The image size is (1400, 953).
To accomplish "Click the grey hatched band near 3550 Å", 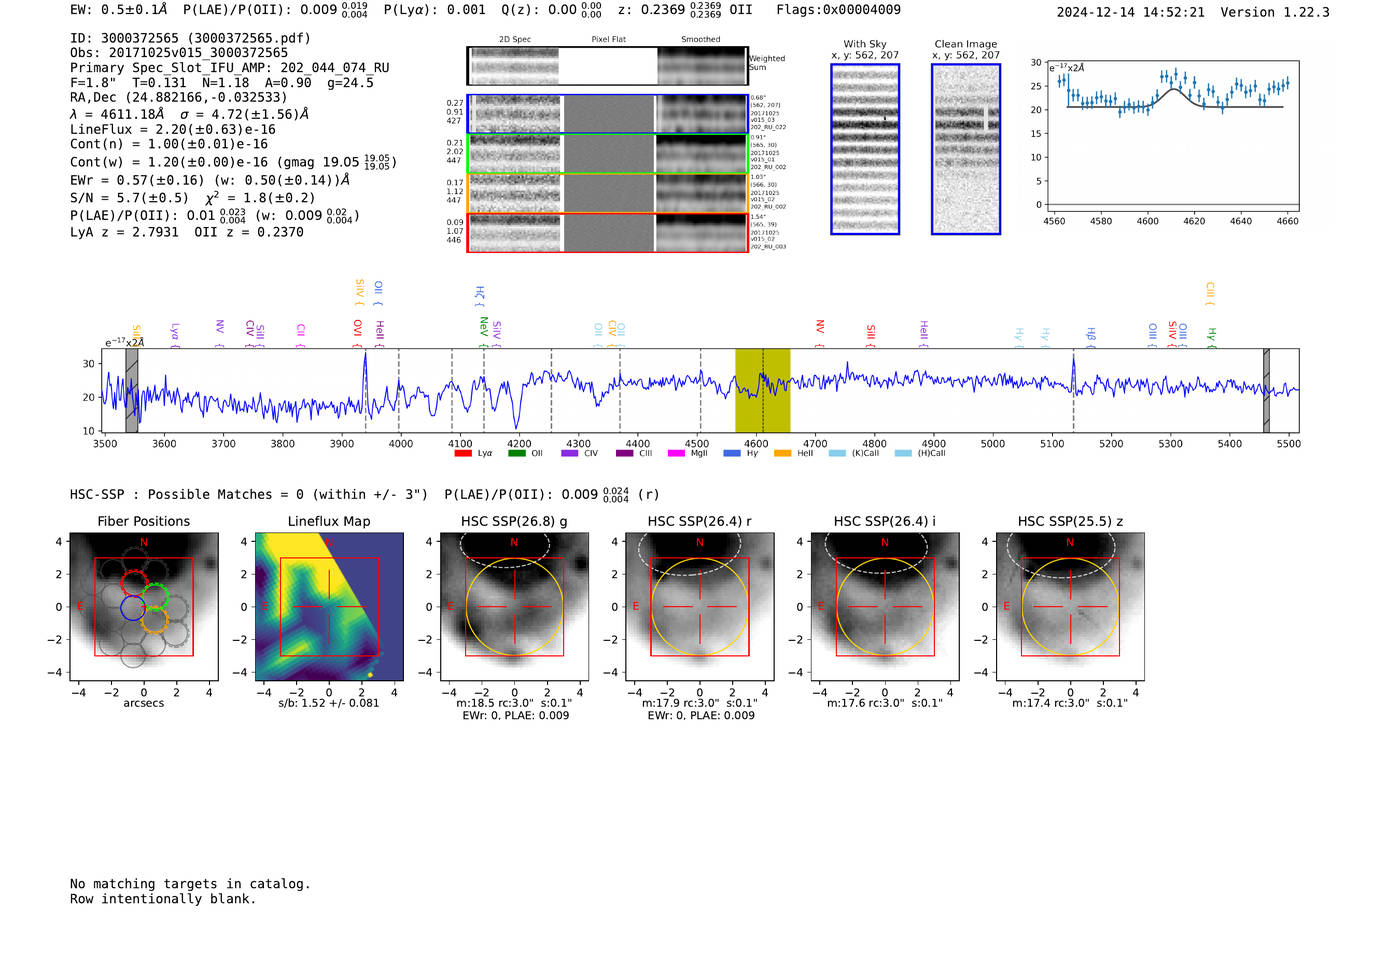I will point(131,390).
